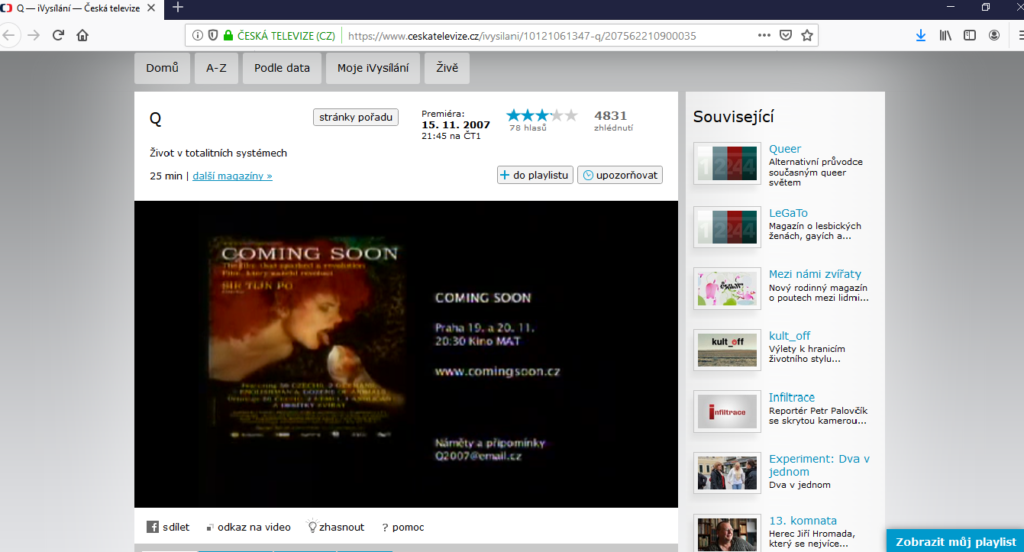This screenshot has height=552, width=1024.
Task: Open Mezi námi zvířaty thumbnail
Action: click(x=727, y=288)
